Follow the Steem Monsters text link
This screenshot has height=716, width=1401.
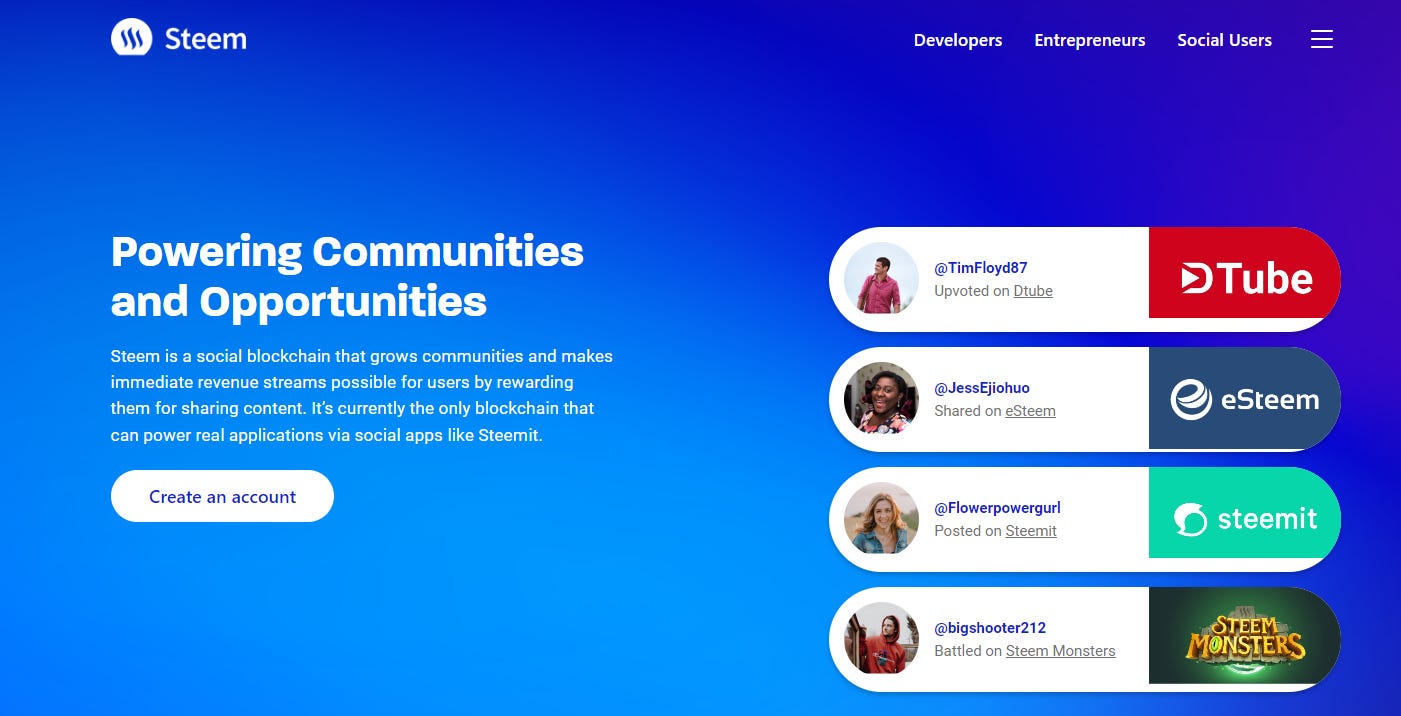coord(1060,651)
